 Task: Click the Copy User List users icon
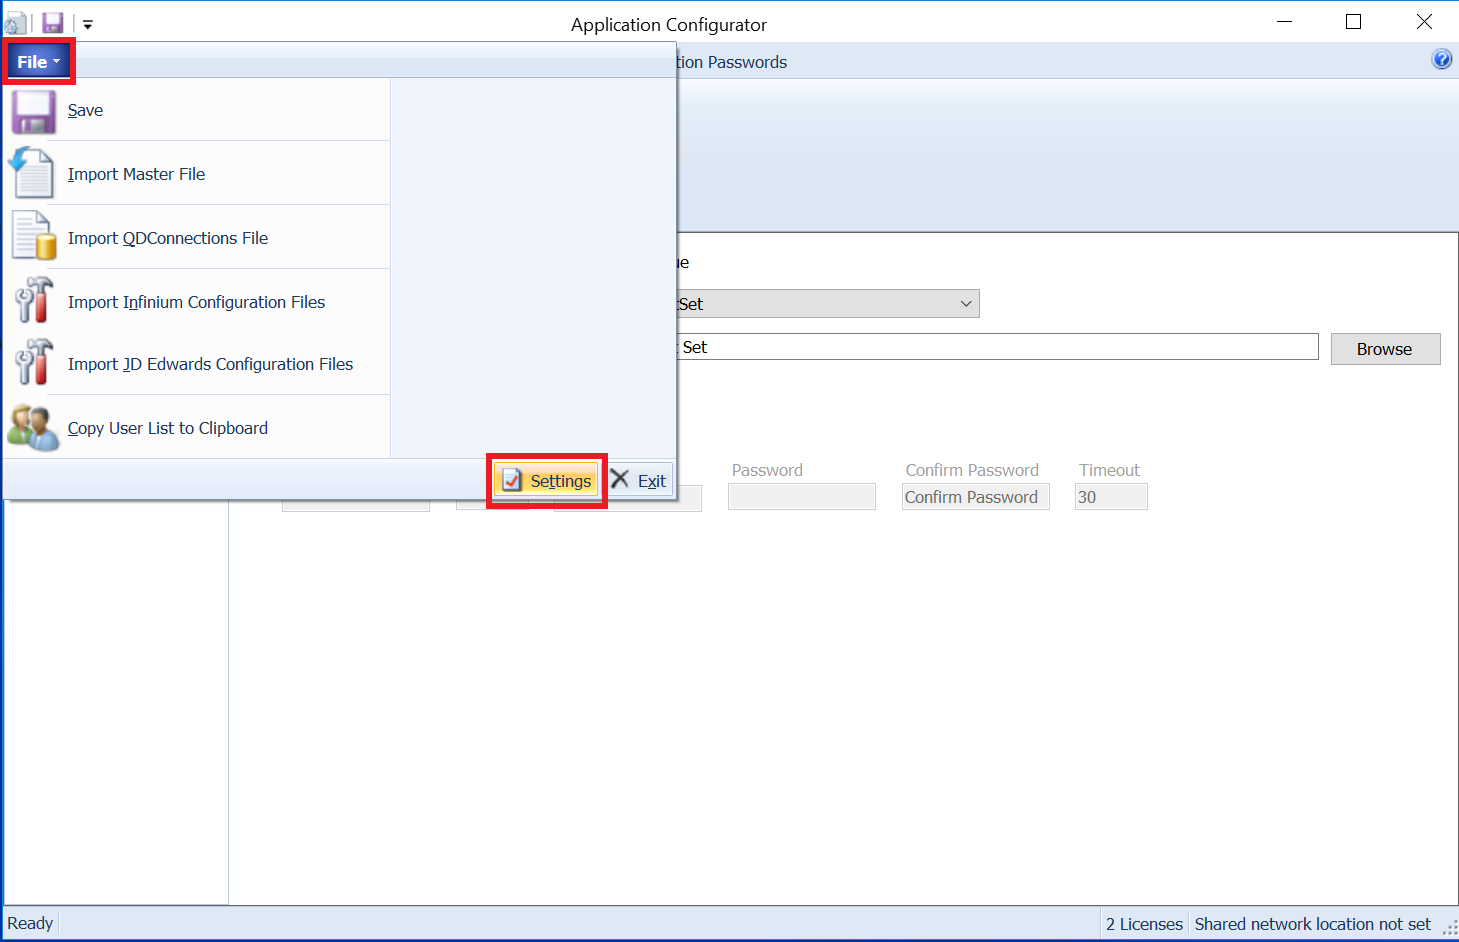click(33, 427)
